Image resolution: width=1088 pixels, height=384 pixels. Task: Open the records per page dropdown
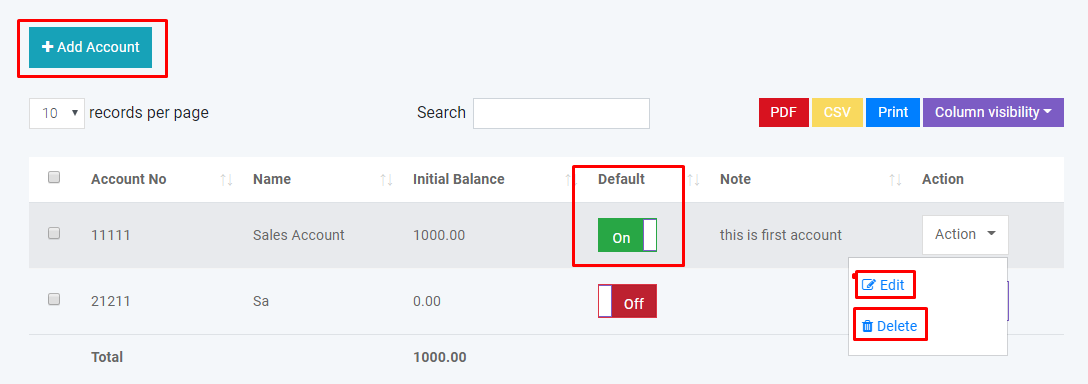click(57, 113)
